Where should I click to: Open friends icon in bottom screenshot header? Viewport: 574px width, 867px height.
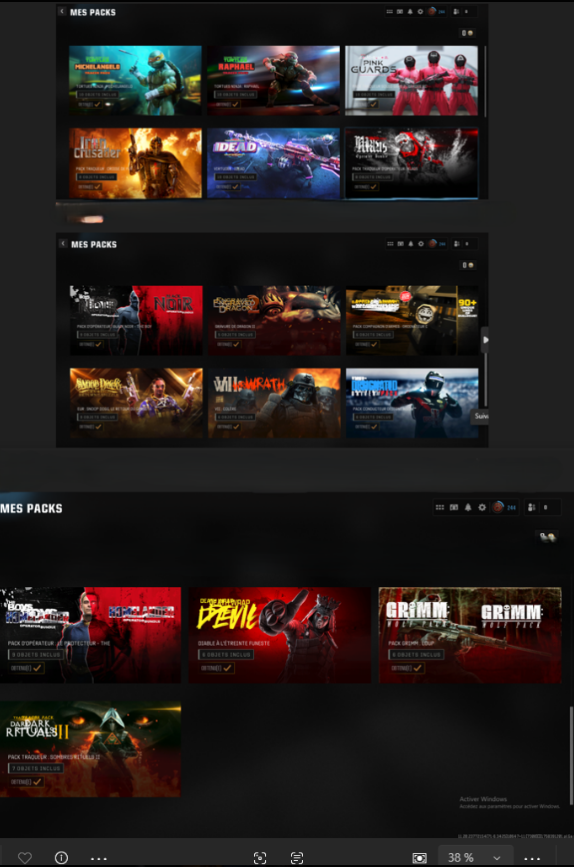coord(531,507)
